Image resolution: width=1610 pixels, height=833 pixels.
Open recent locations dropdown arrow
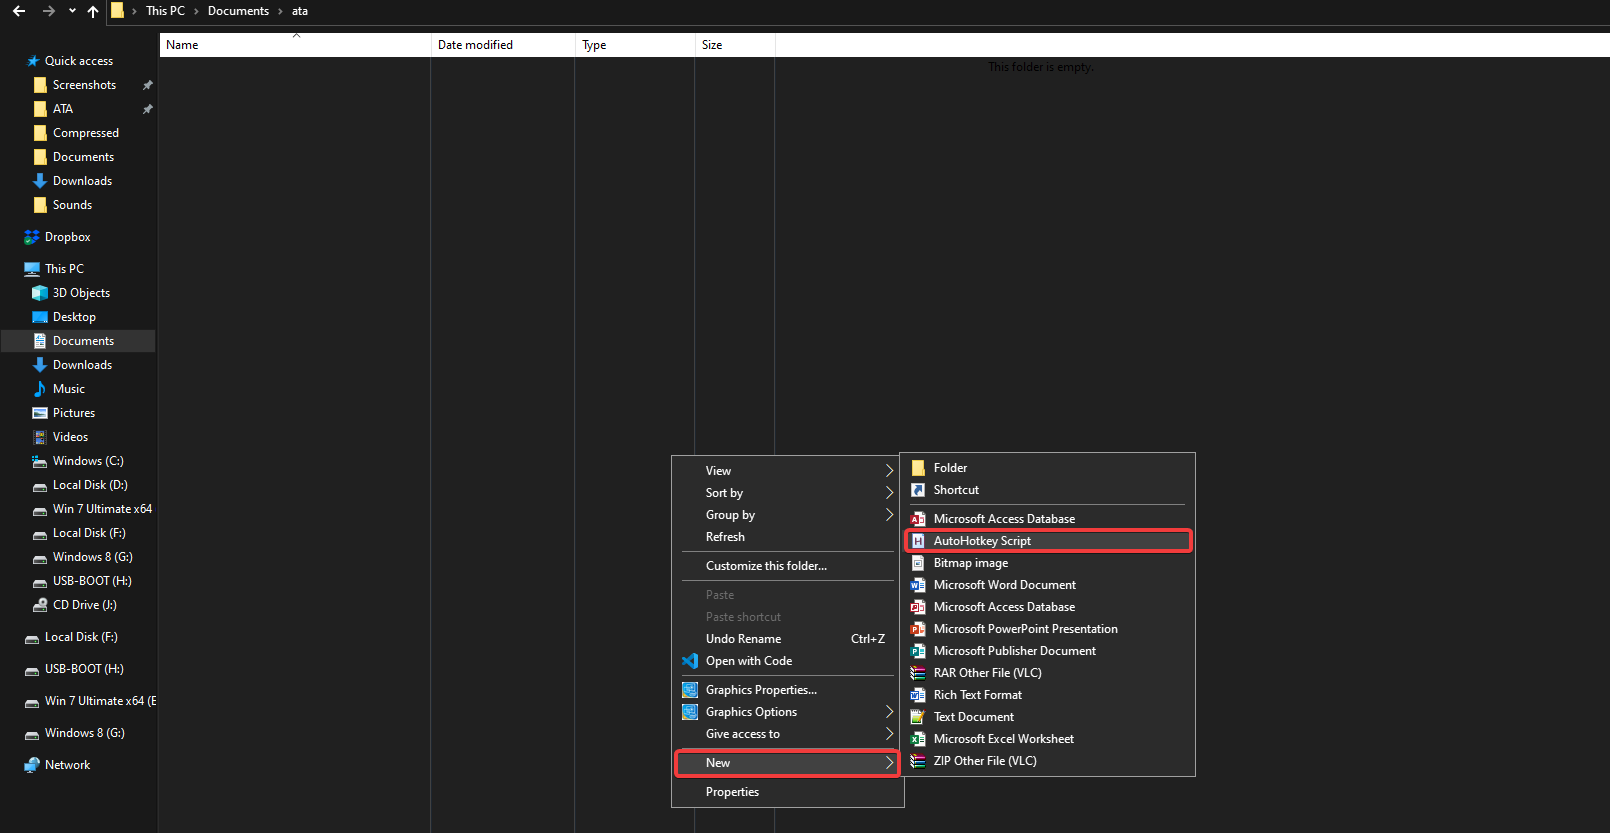click(72, 11)
